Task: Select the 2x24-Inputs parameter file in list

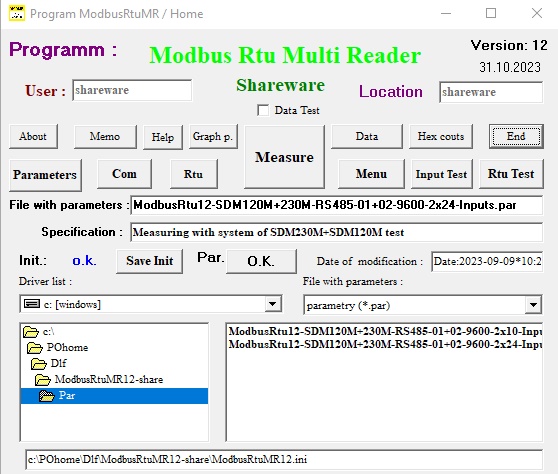Action: [x=385, y=344]
